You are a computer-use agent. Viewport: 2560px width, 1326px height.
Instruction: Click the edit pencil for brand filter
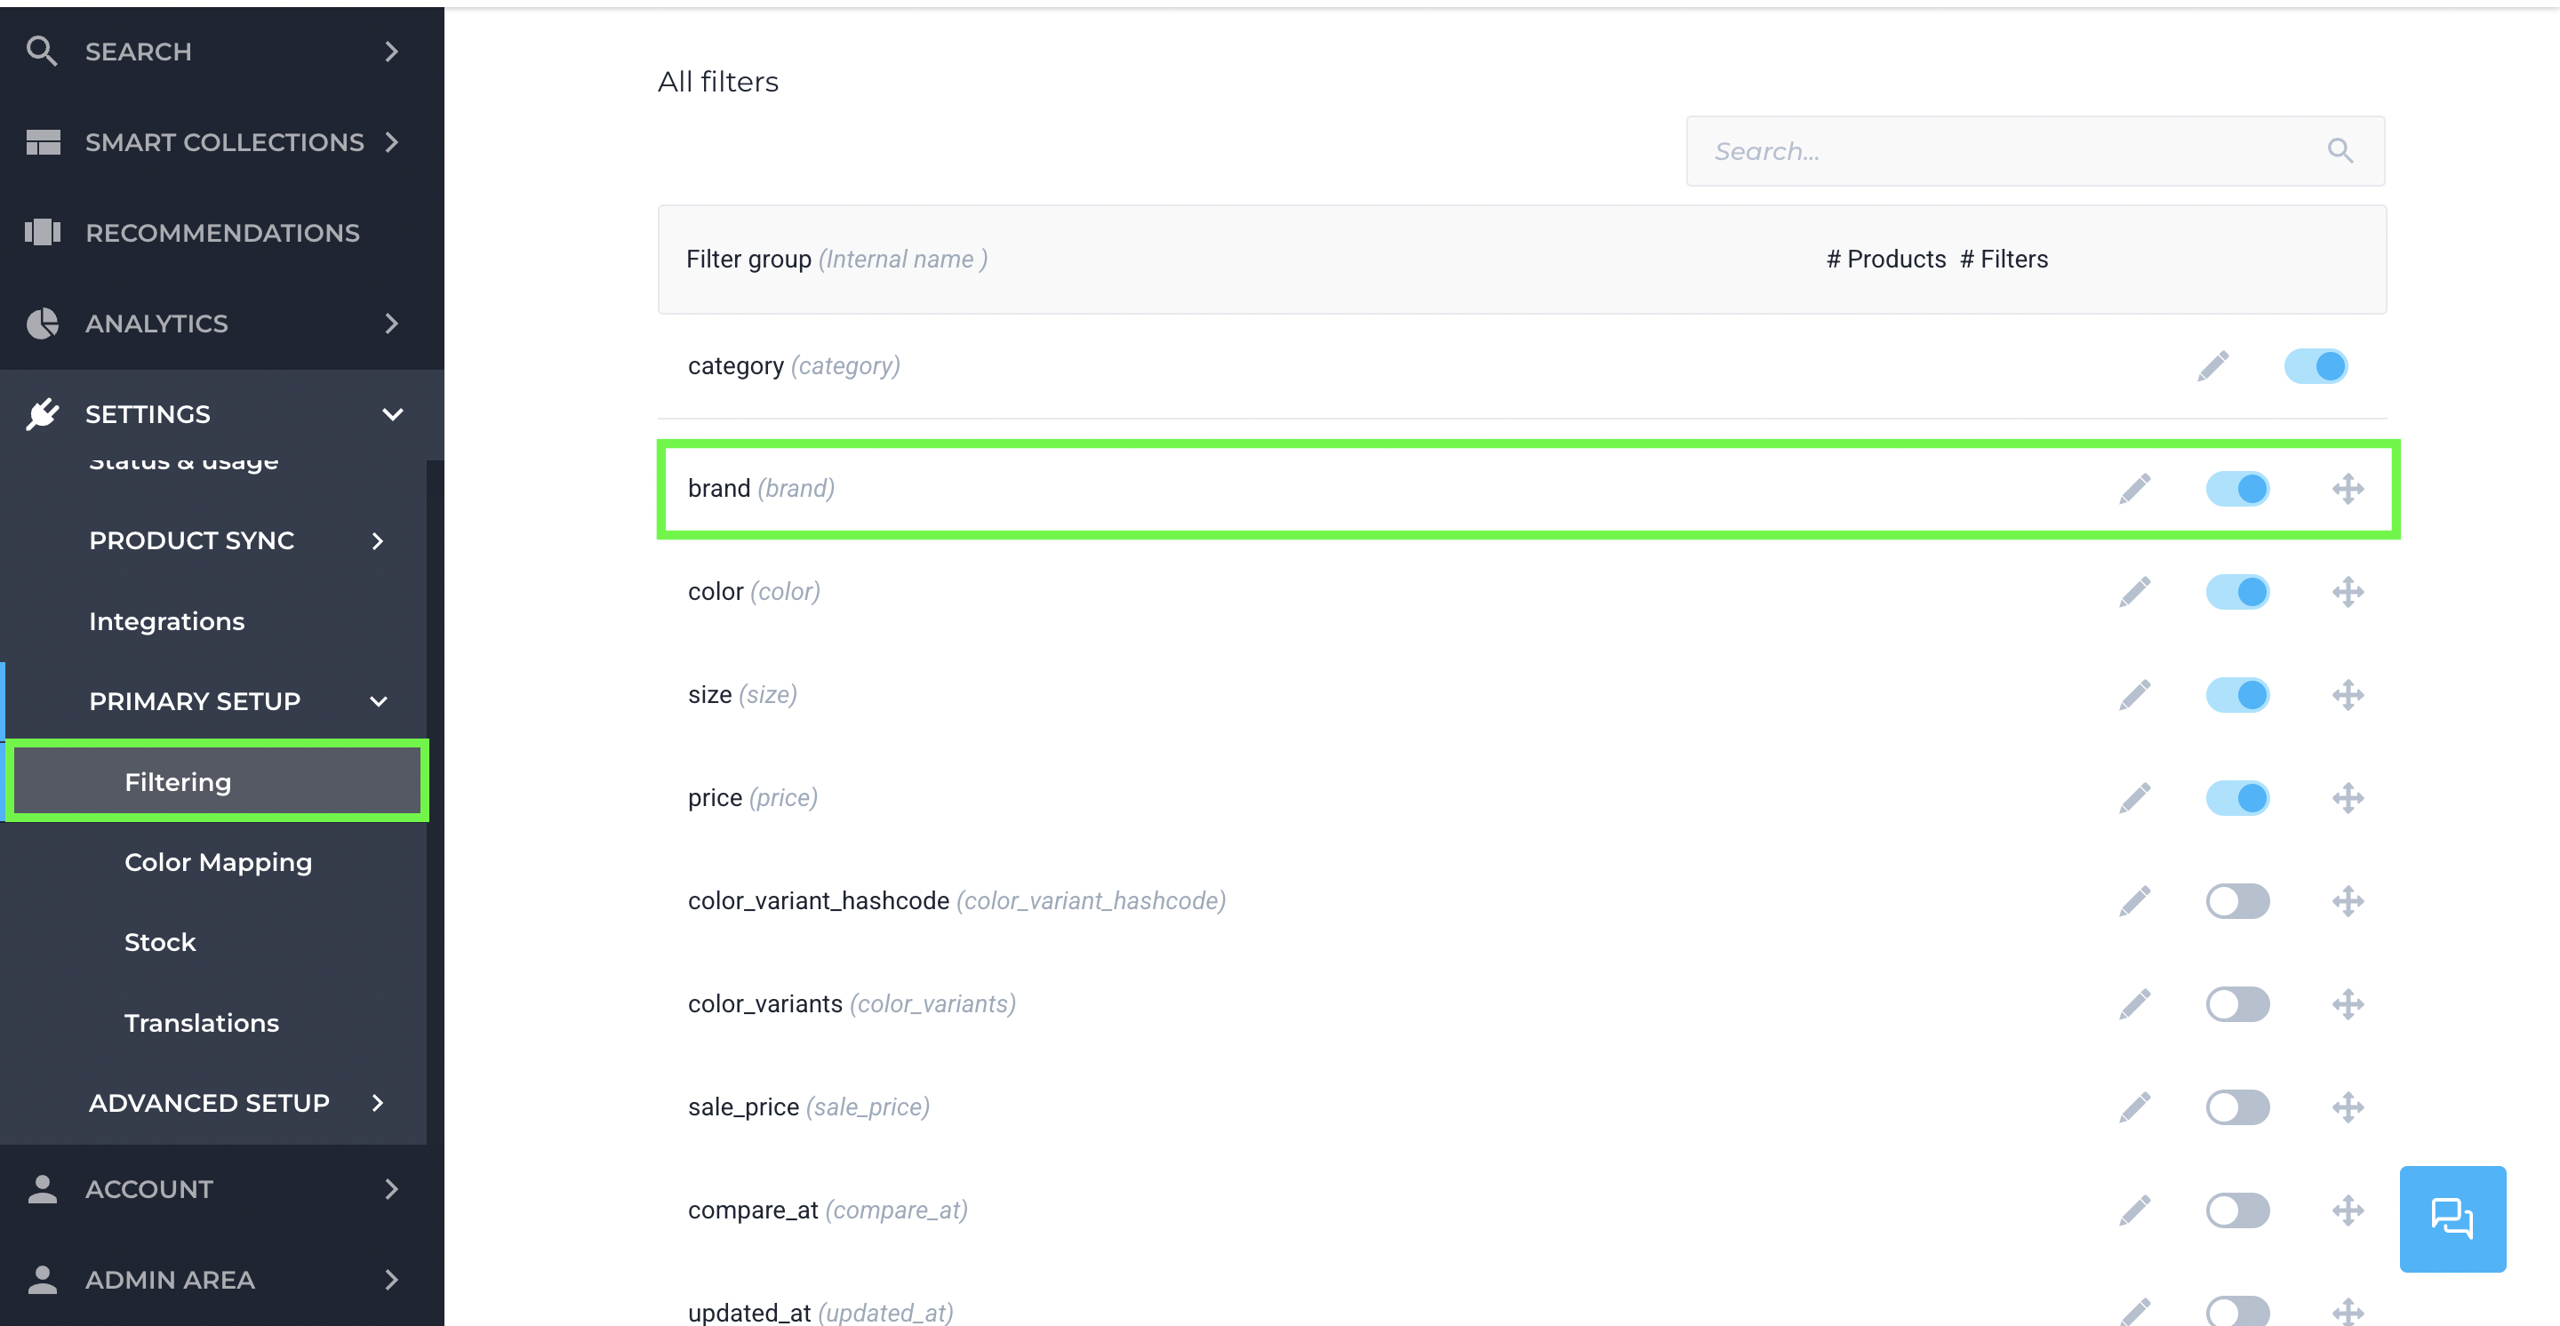pos(2134,488)
